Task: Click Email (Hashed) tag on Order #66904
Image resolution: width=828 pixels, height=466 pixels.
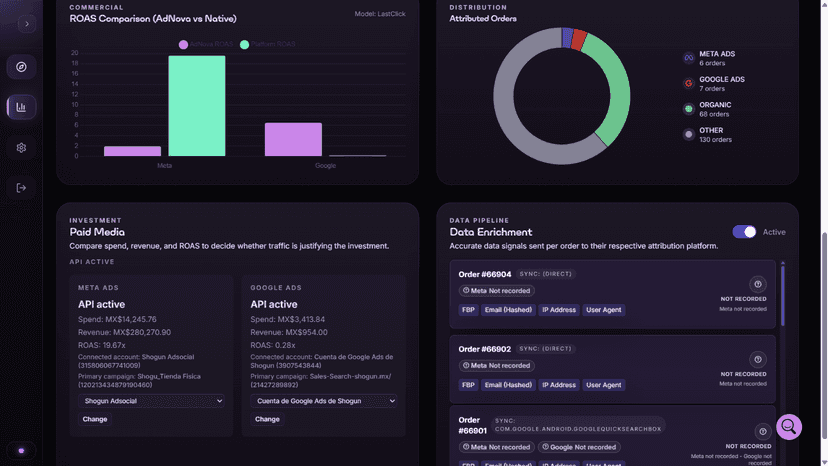Action: pyautogui.click(x=508, y=310)
